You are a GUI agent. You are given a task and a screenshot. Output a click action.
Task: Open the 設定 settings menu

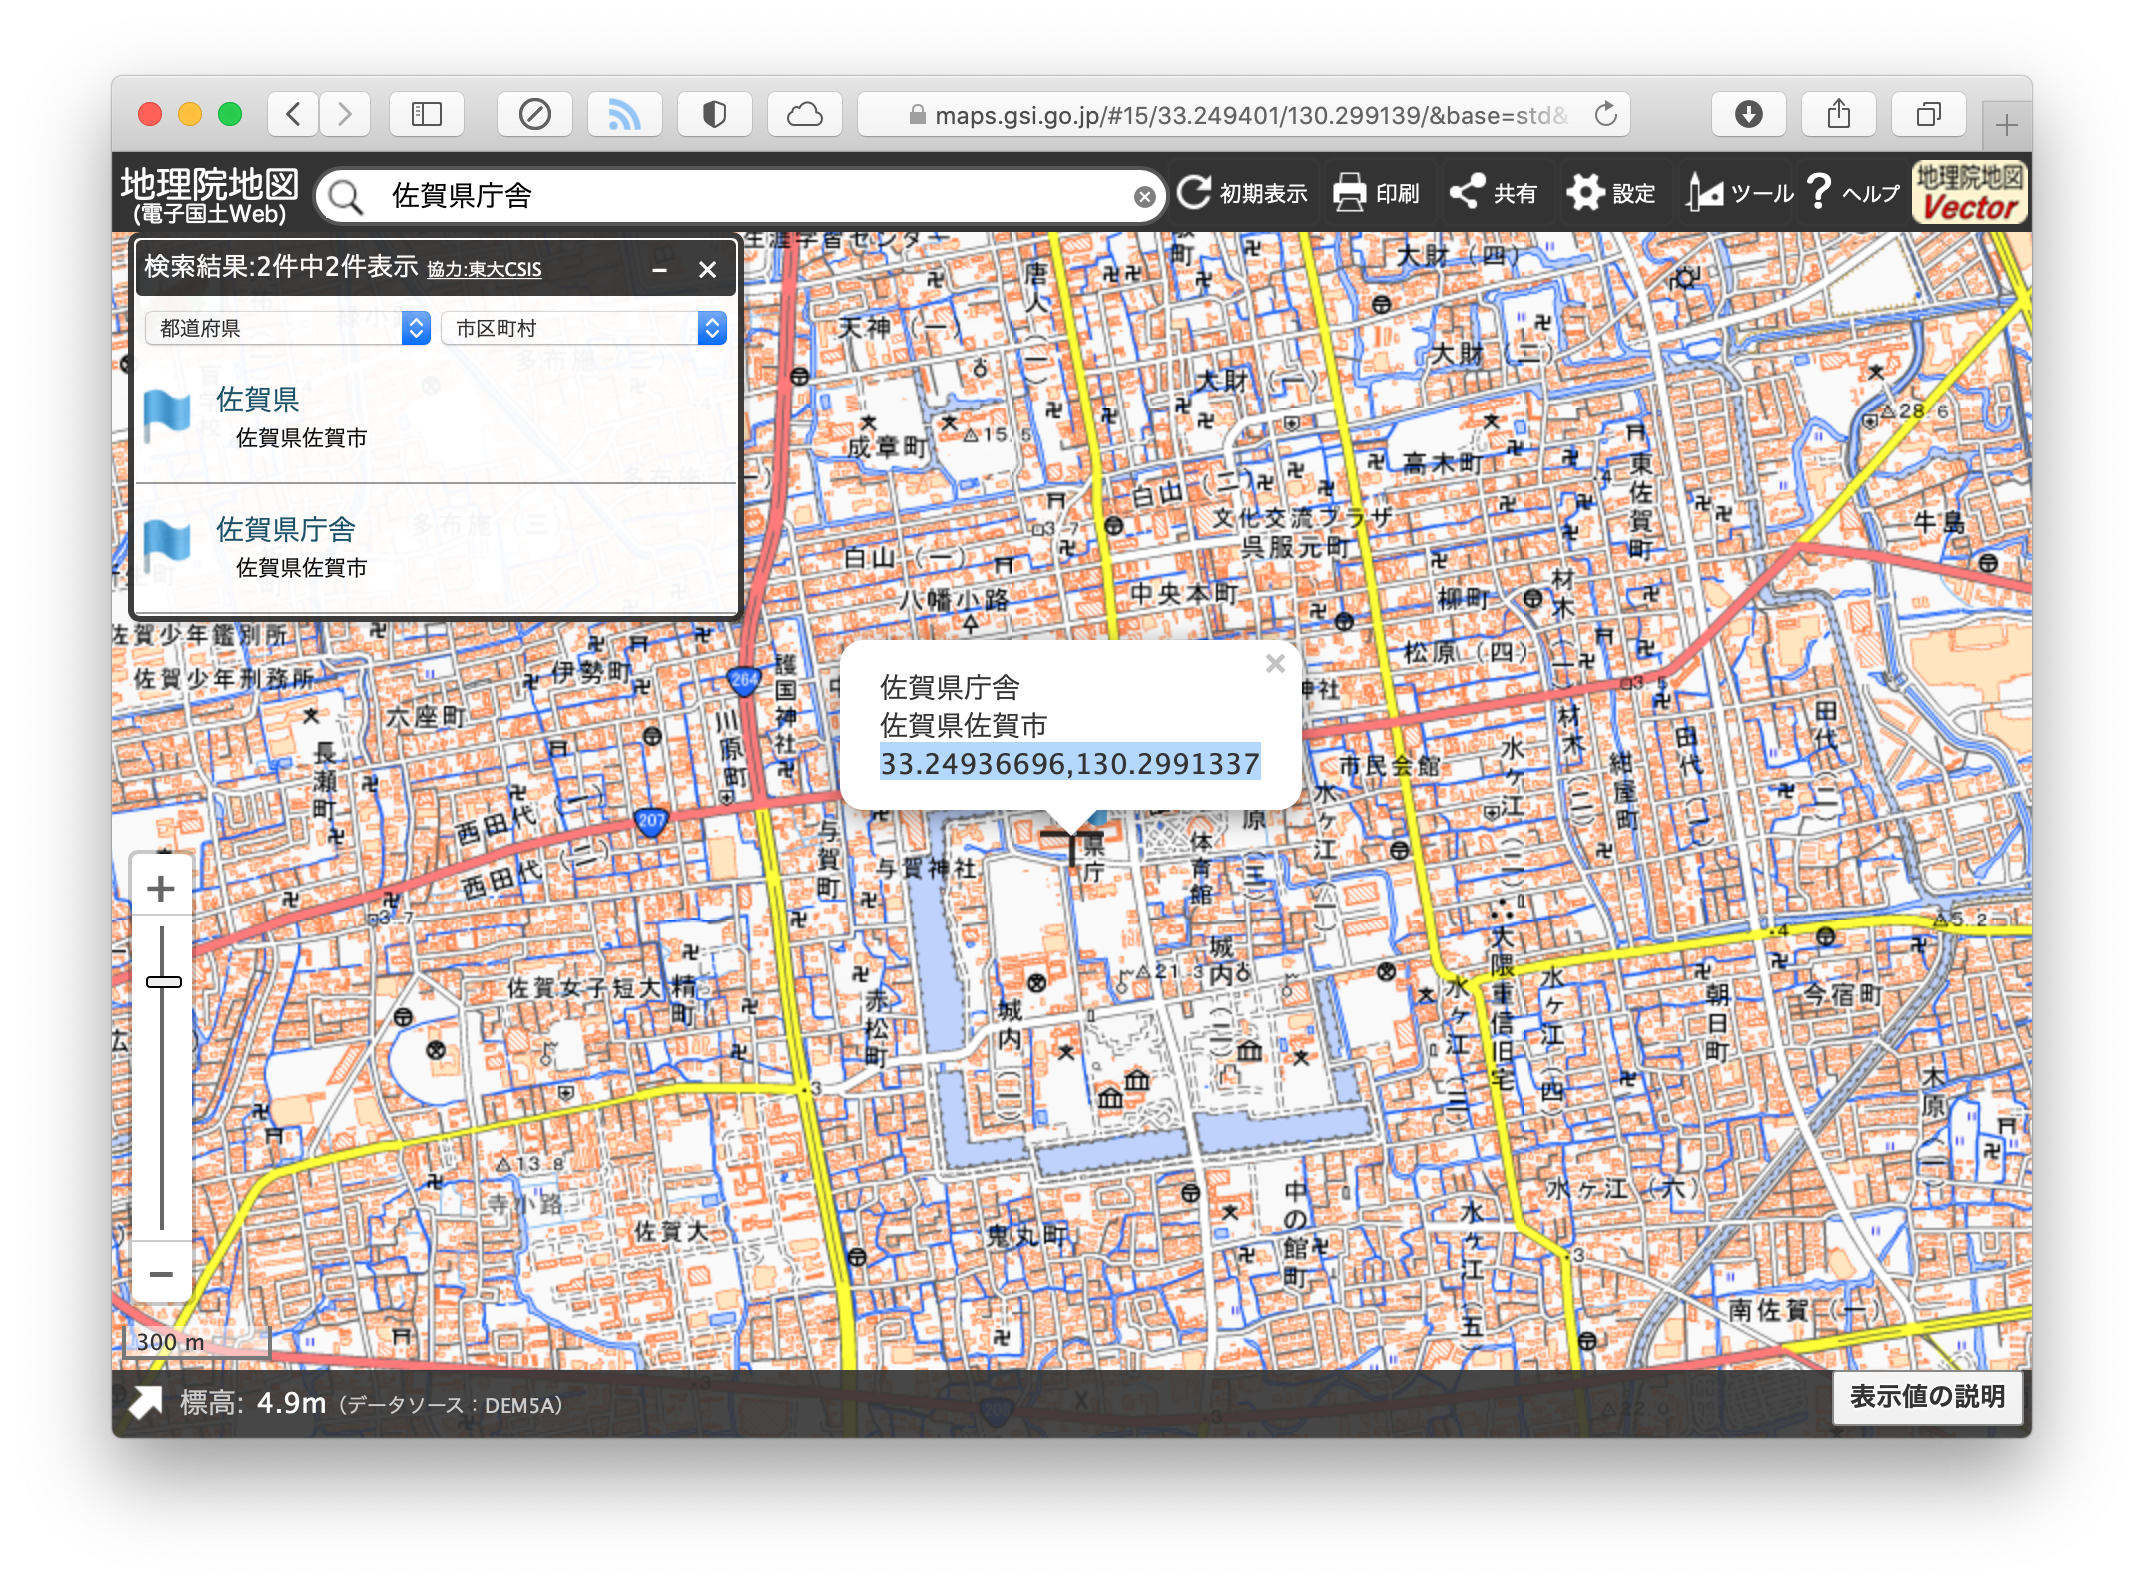pos(1611,193)
